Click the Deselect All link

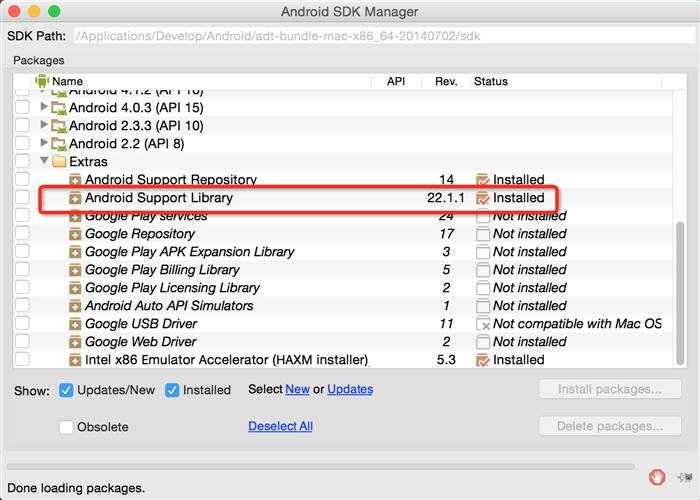[x=280, y=426]
